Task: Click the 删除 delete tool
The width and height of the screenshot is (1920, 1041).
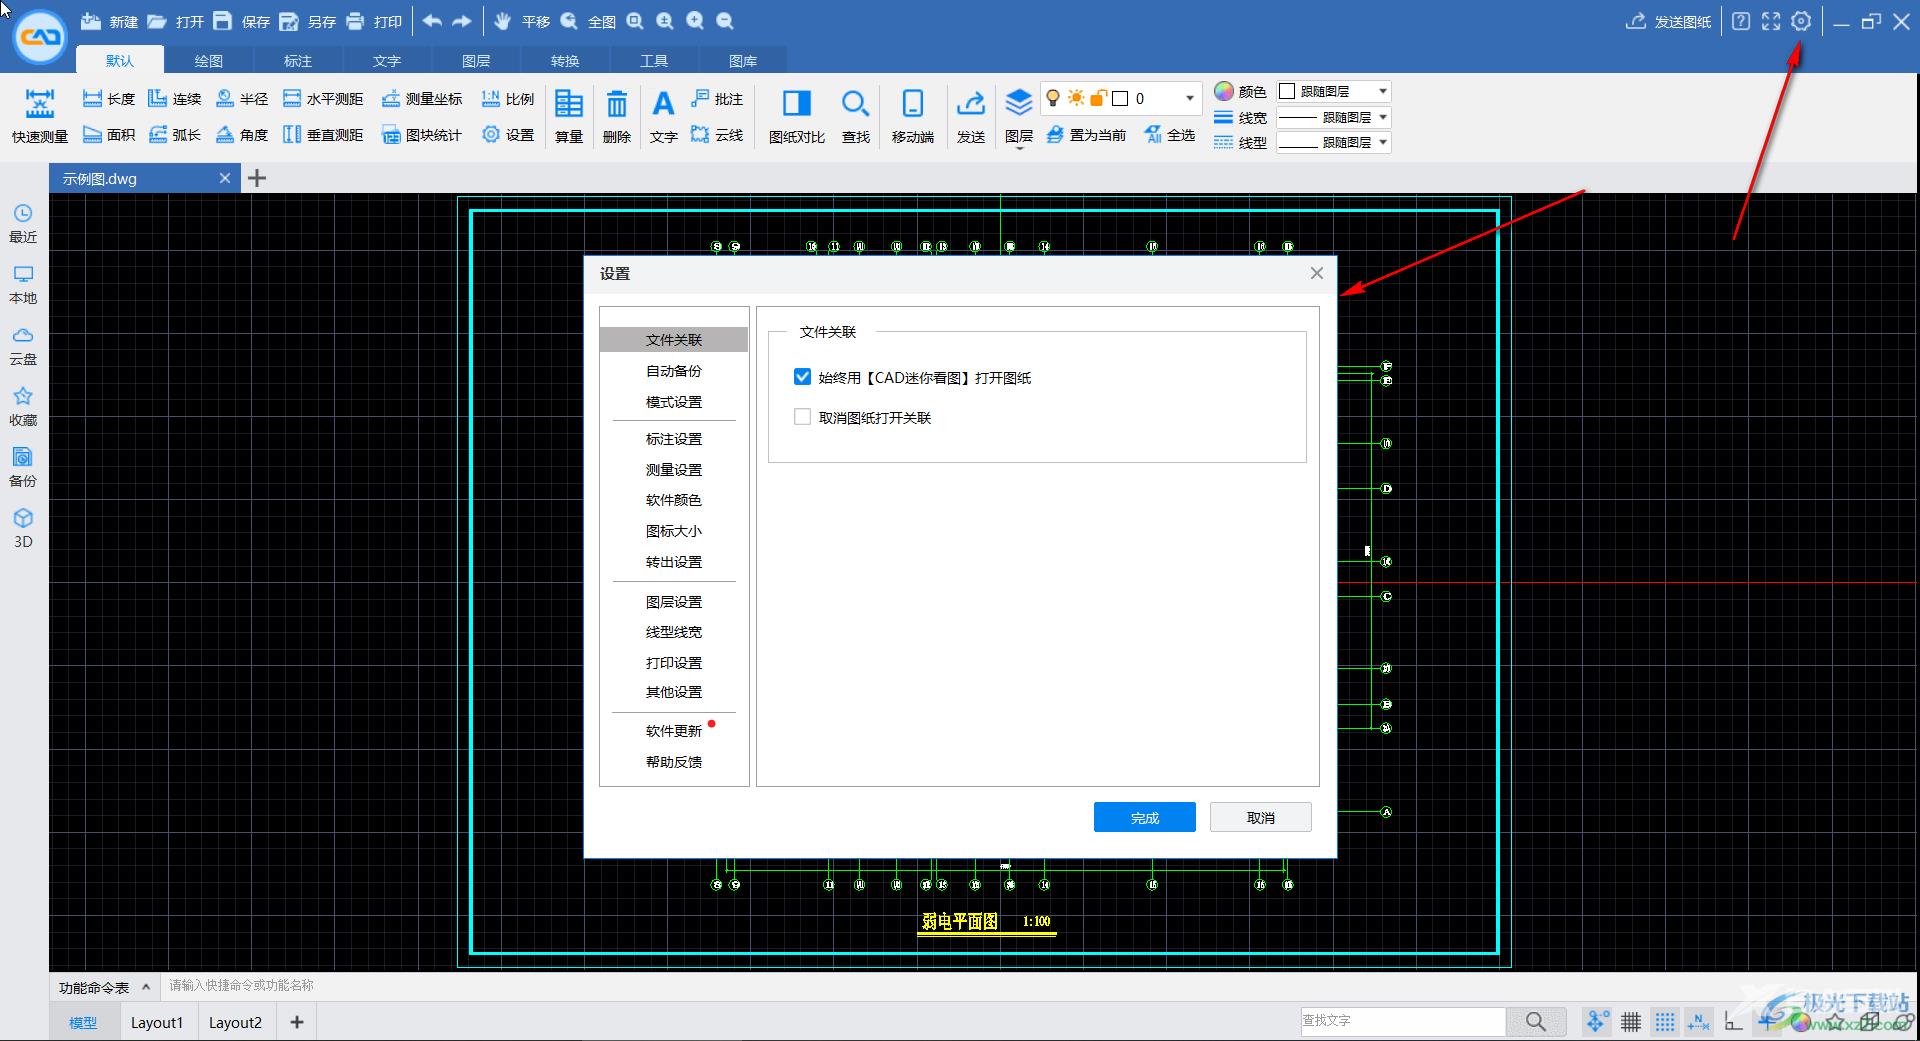Action: [x=617, y=116]
